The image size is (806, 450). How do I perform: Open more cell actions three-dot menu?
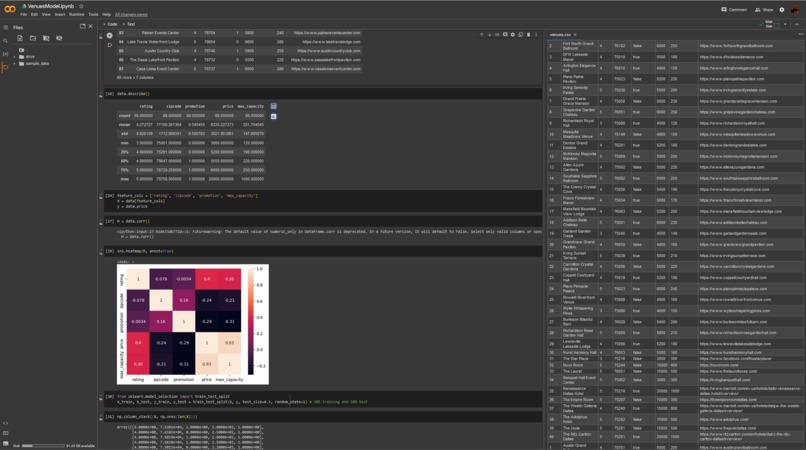tap(536, 34)
